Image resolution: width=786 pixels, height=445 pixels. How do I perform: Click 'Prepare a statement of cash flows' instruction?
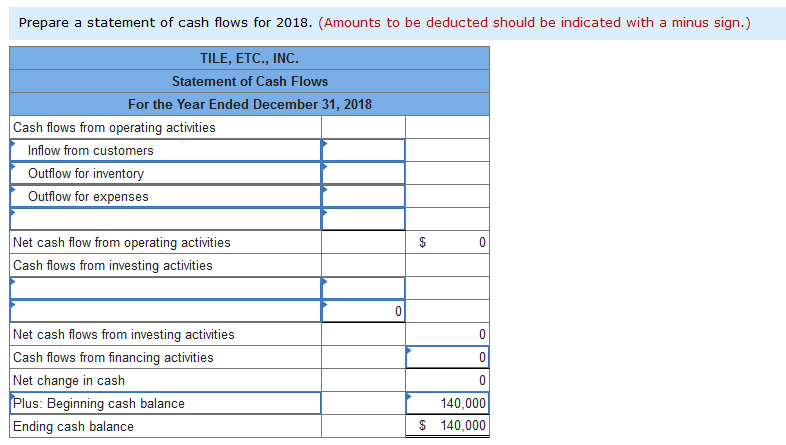click(x=165, y=23)
